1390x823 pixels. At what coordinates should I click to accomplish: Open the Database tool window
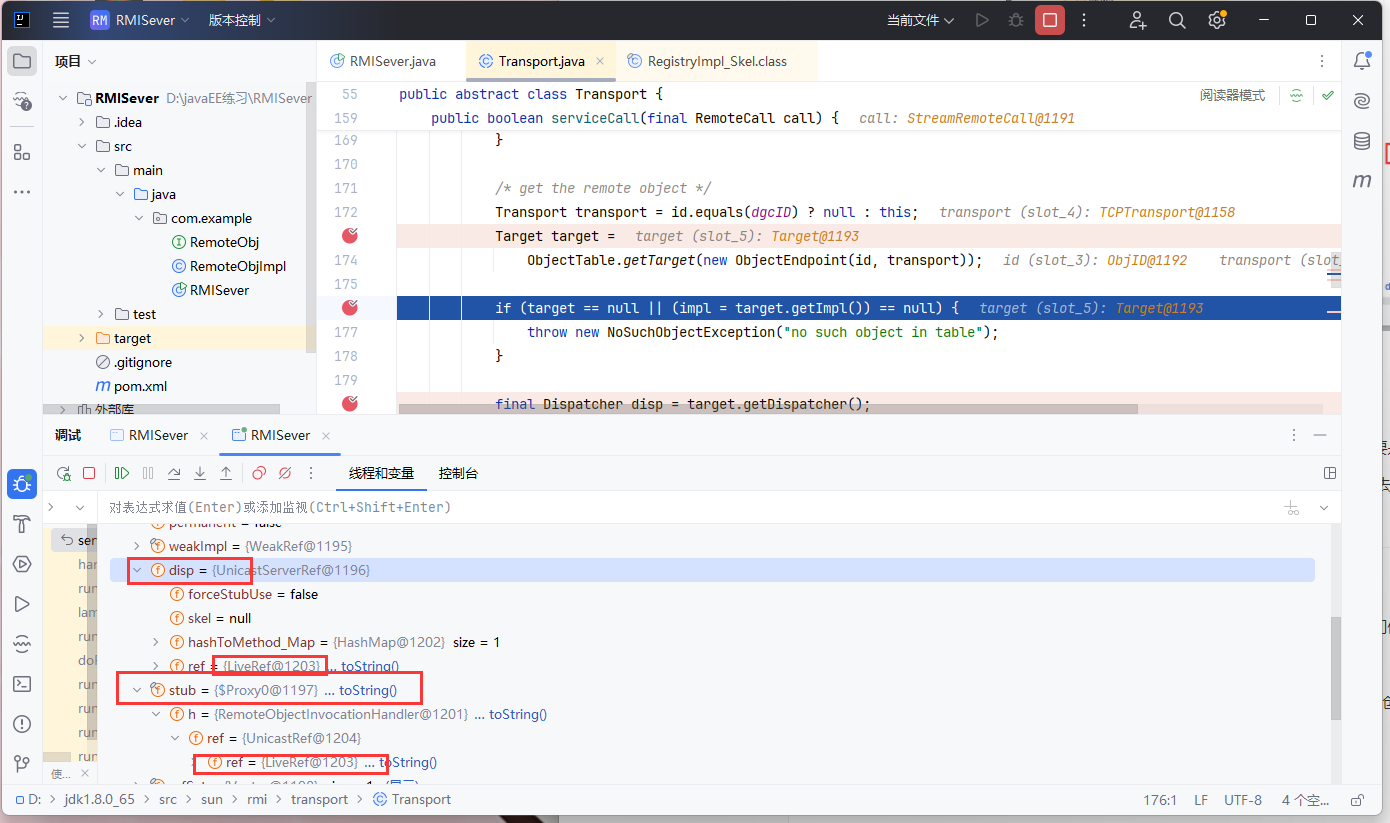(x=1361, y=141)
